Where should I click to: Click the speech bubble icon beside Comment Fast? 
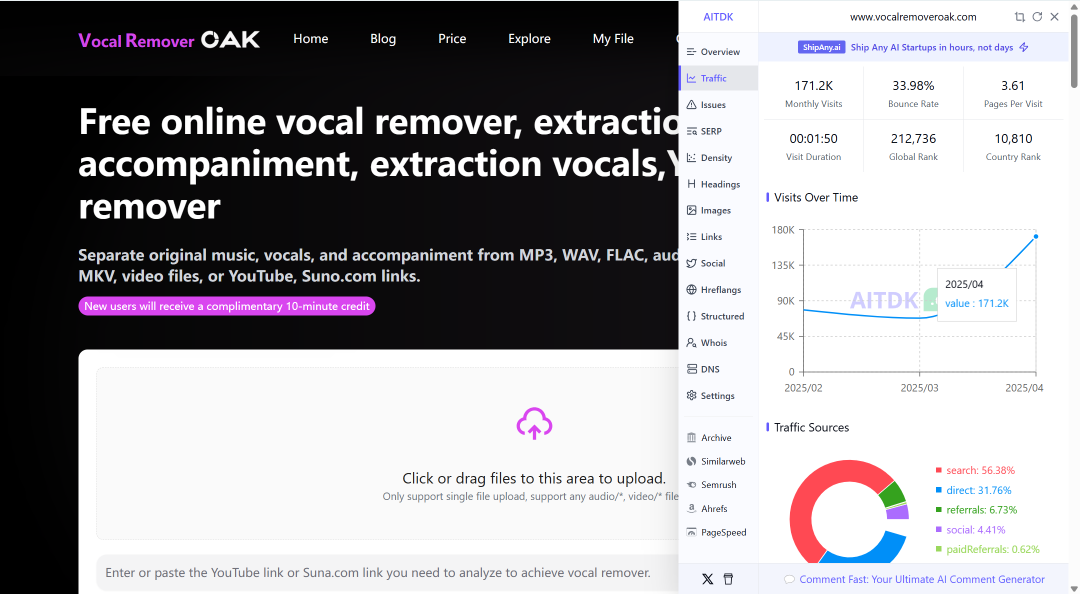pos(789,579)
